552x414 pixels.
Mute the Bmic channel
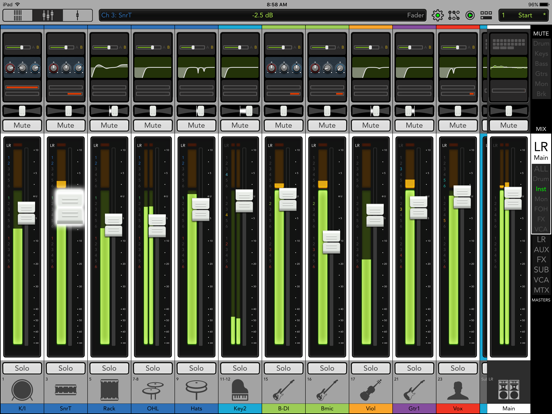point(327,125)
